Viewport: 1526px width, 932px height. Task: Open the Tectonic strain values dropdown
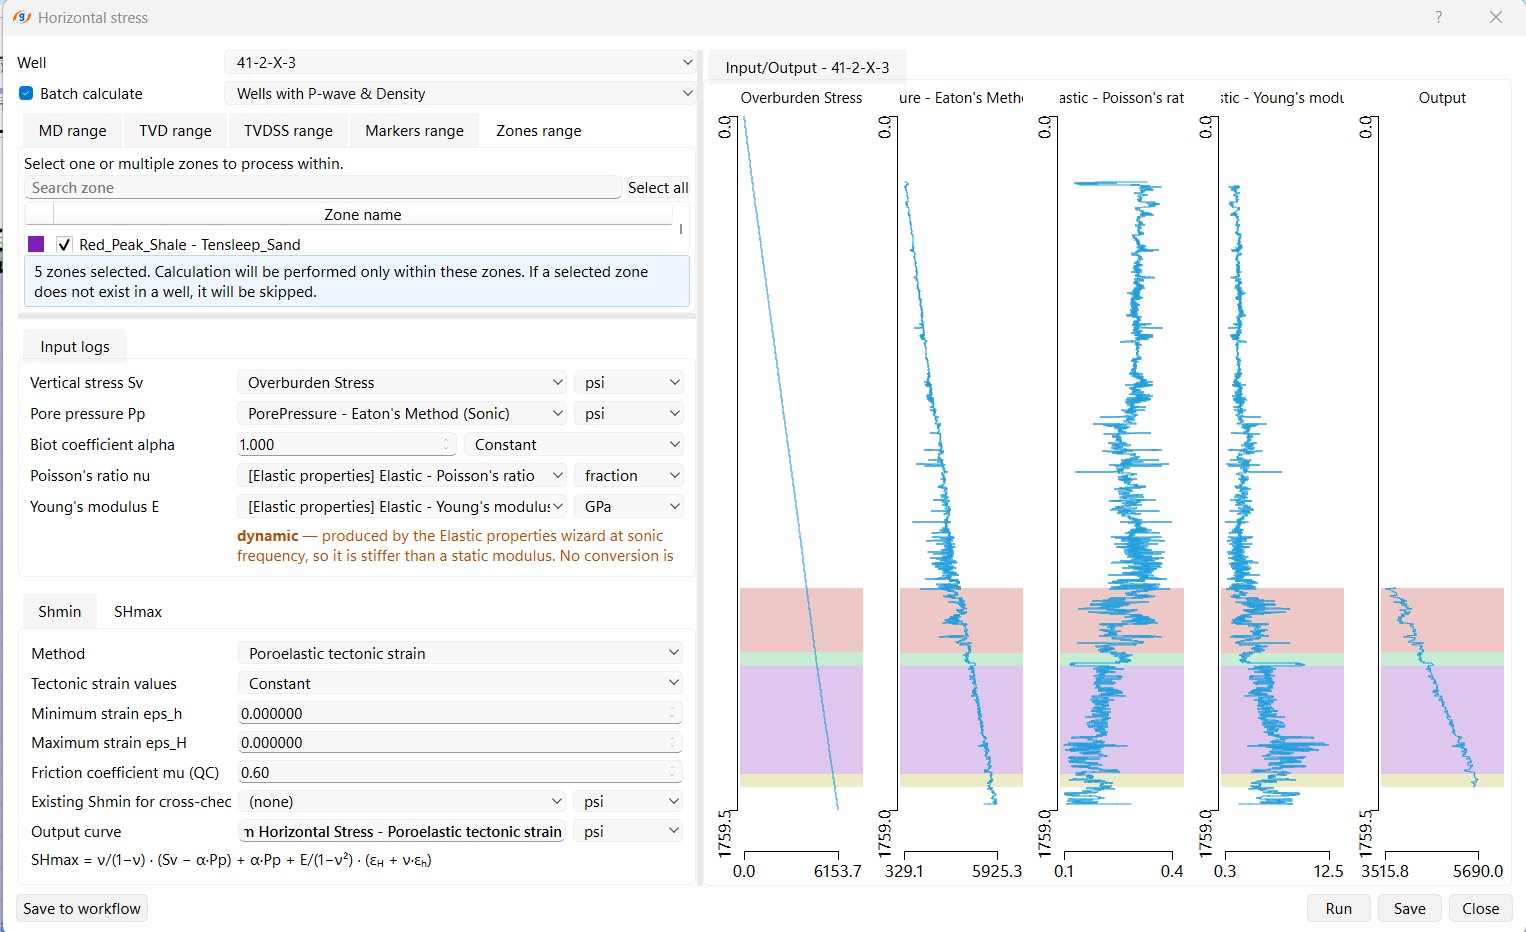[461, 684]
